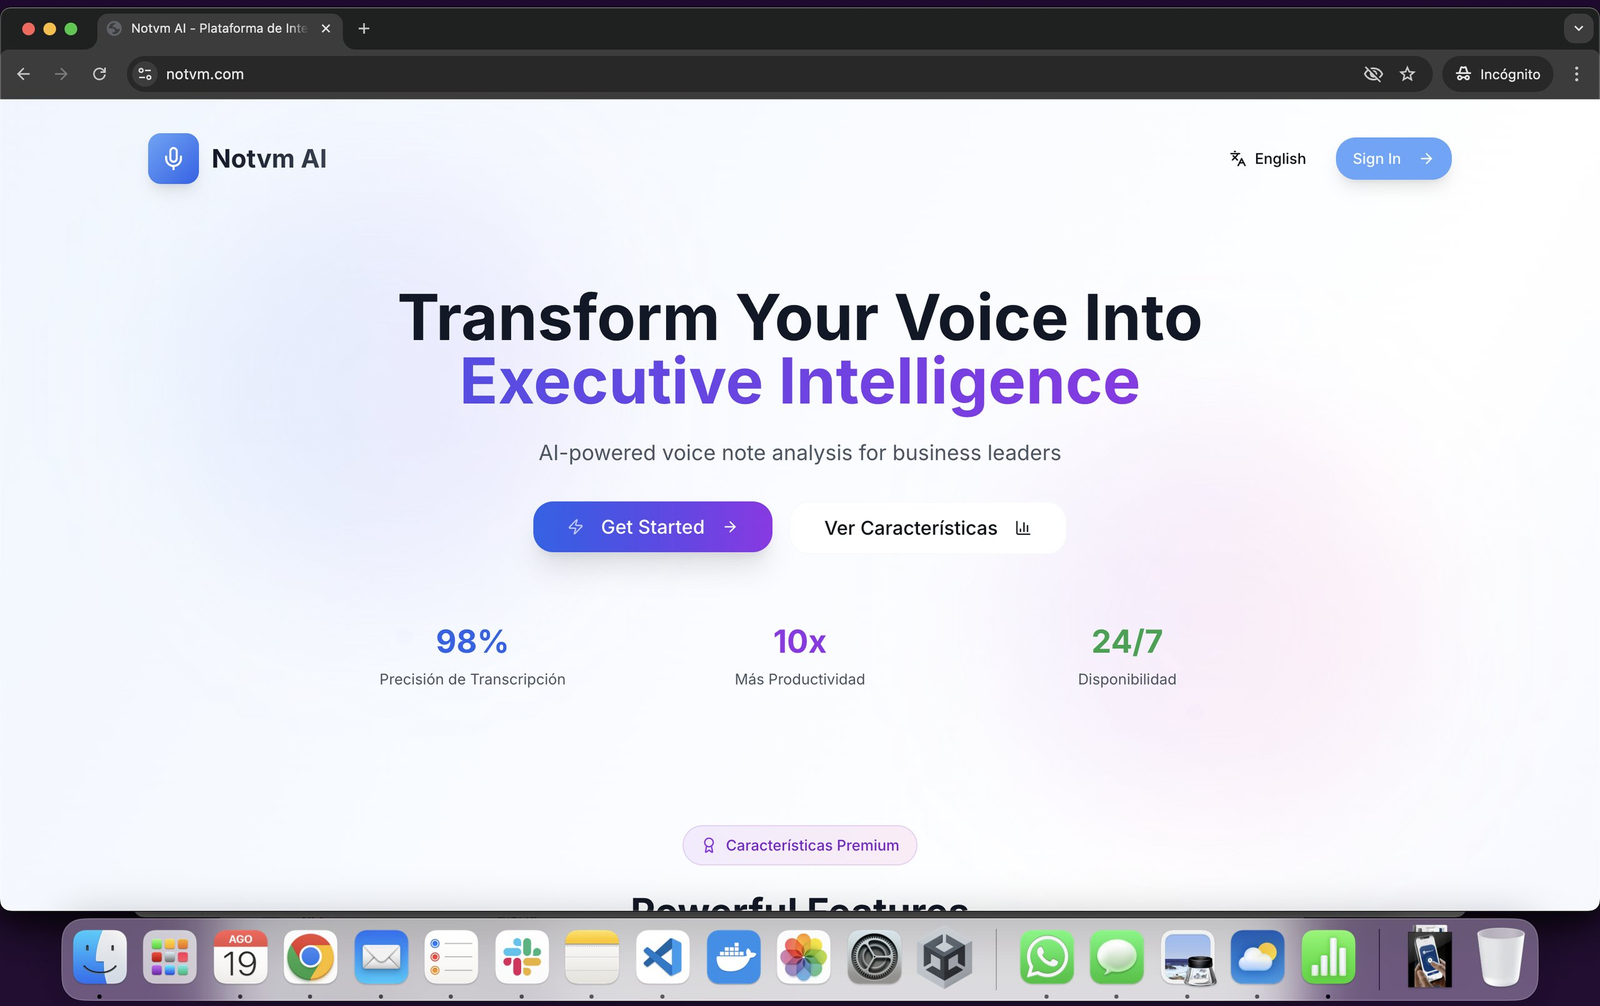Open the Chrome three-dot menu

point(1576,74)
